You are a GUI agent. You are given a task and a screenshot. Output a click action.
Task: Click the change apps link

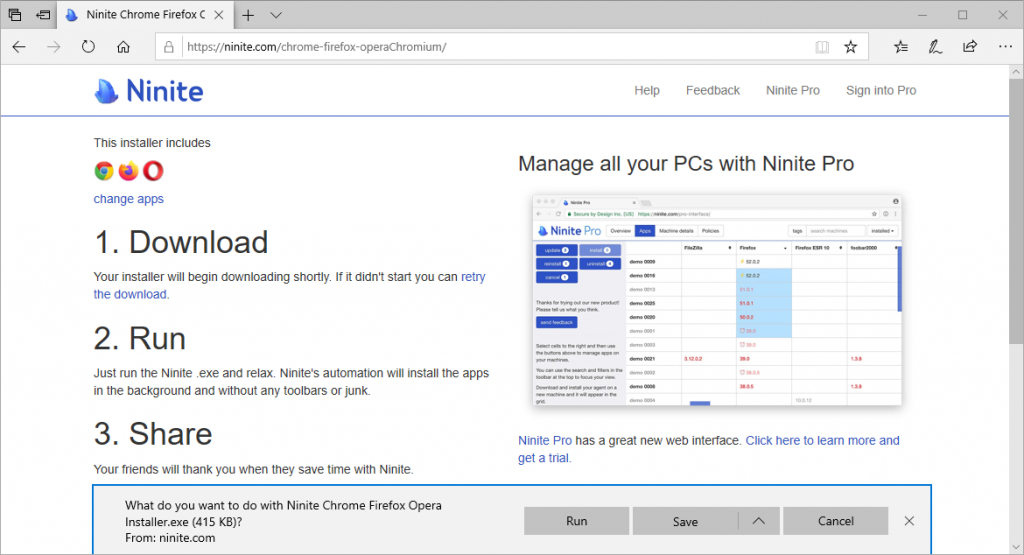tap(129, 199)
